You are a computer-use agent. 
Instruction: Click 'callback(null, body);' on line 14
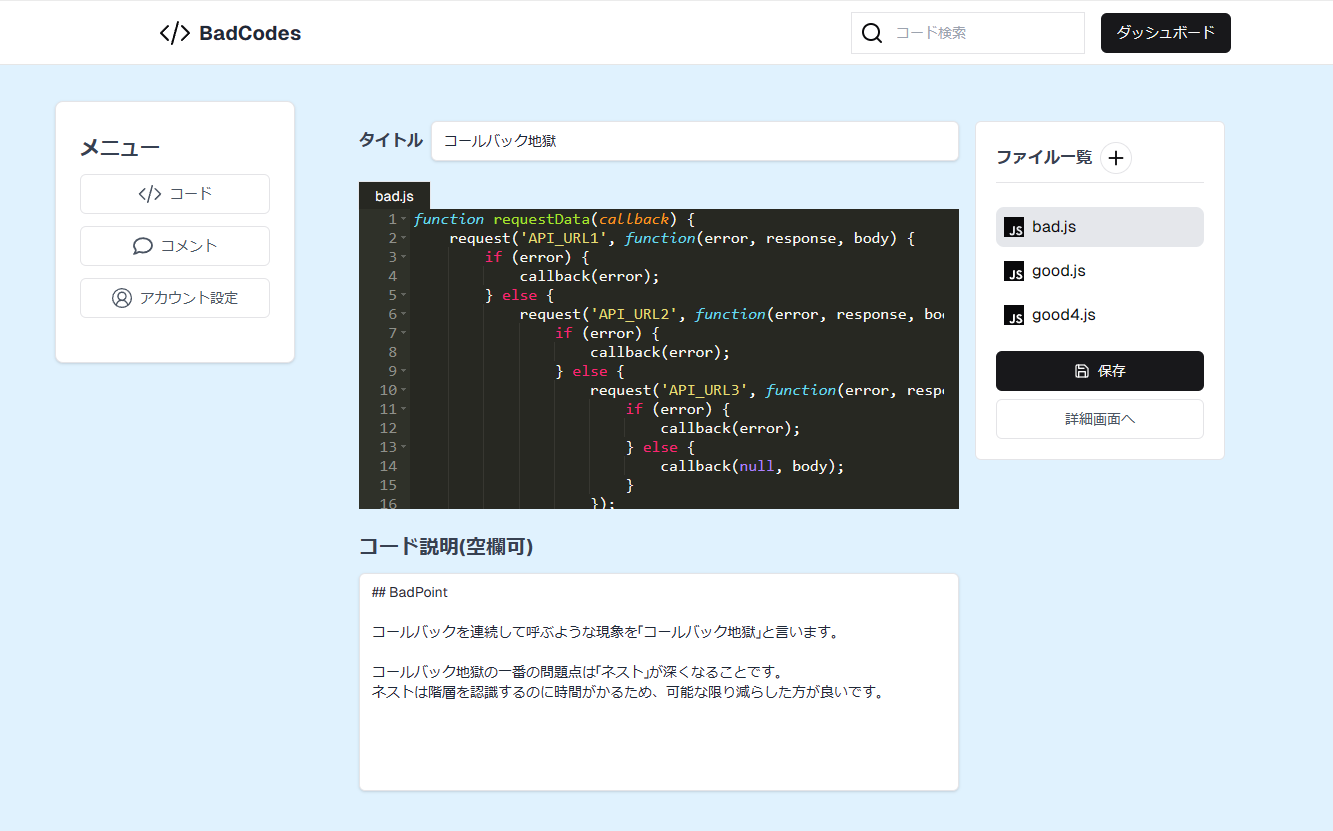tap(753, 466)
